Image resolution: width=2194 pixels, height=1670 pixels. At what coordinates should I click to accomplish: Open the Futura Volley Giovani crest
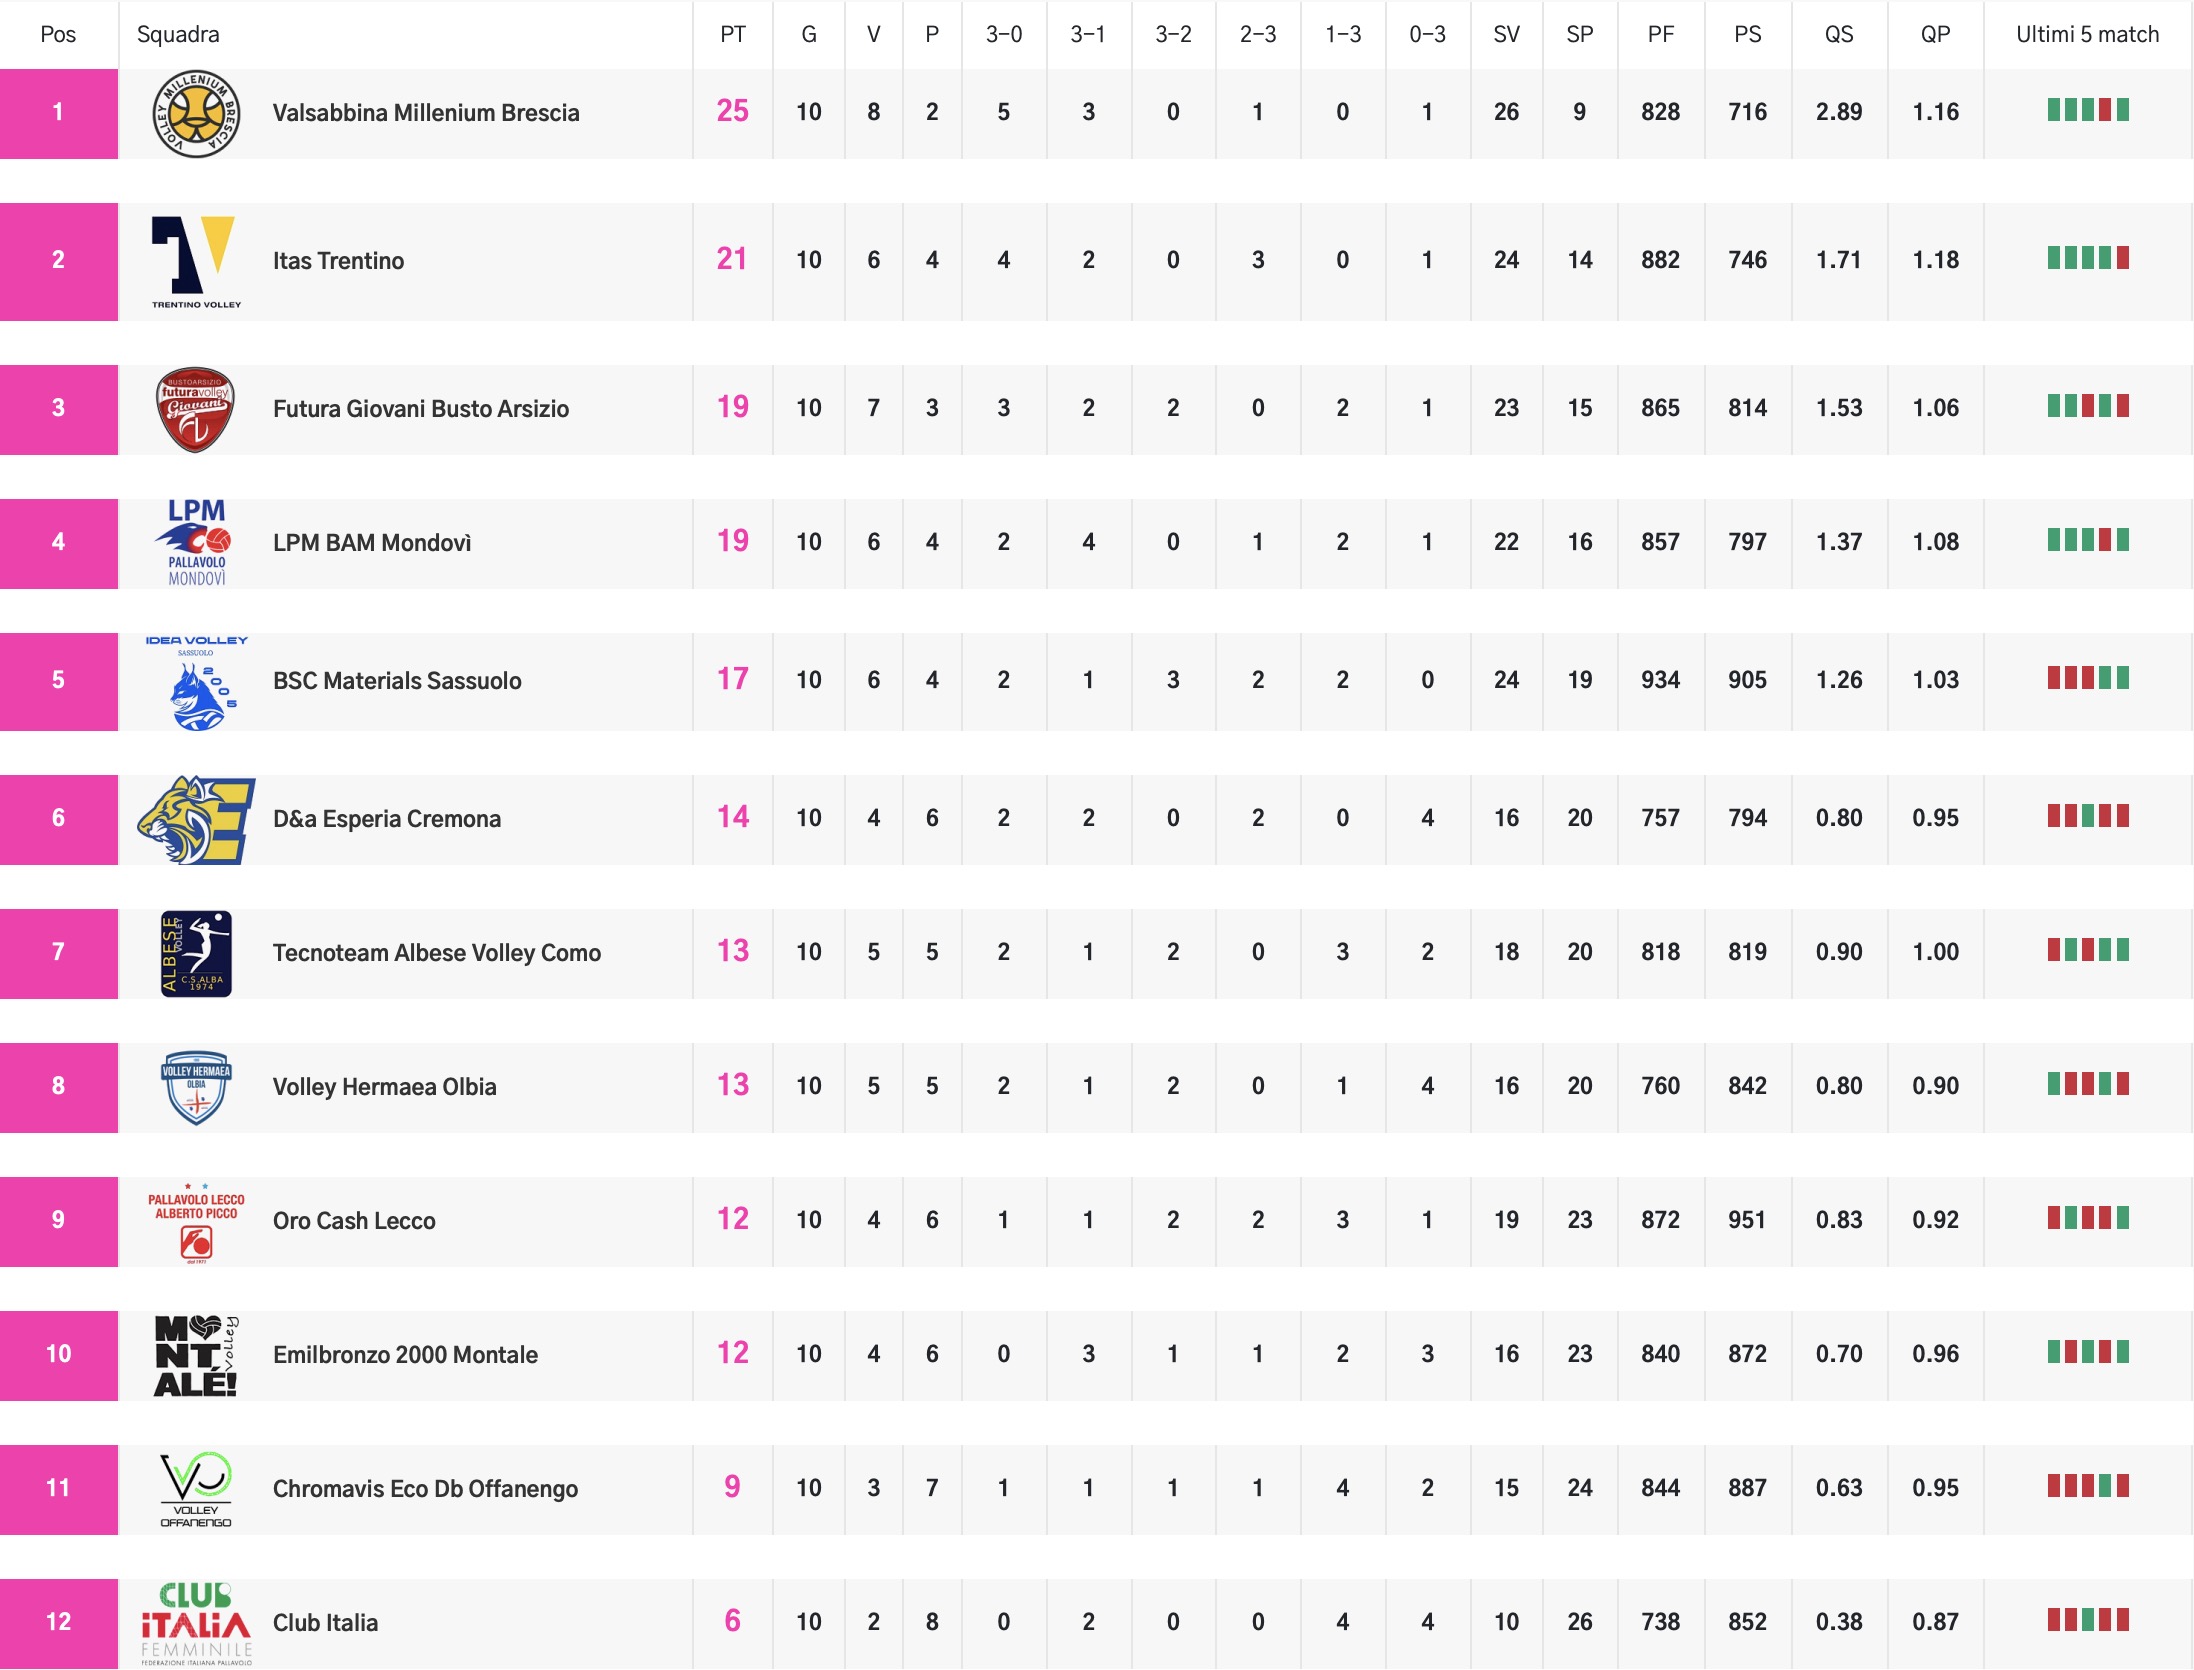click(196, 409)
